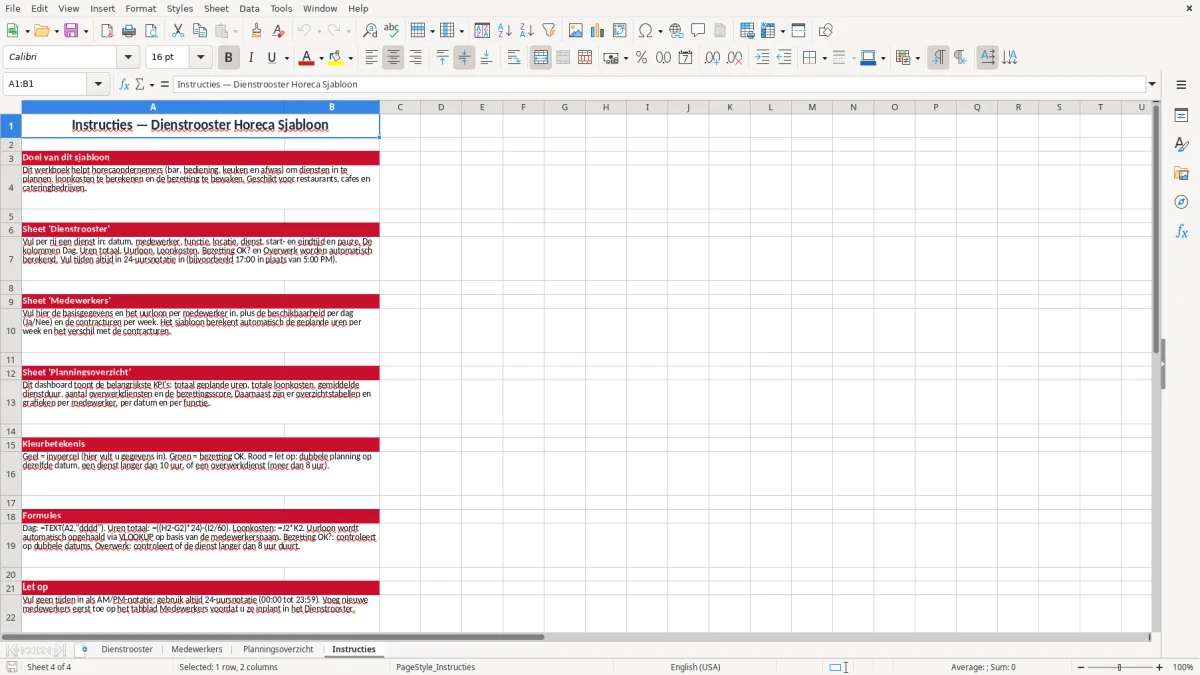
Task: Switch to the Planningsoverzicht sheet tab
Action: 278,649
